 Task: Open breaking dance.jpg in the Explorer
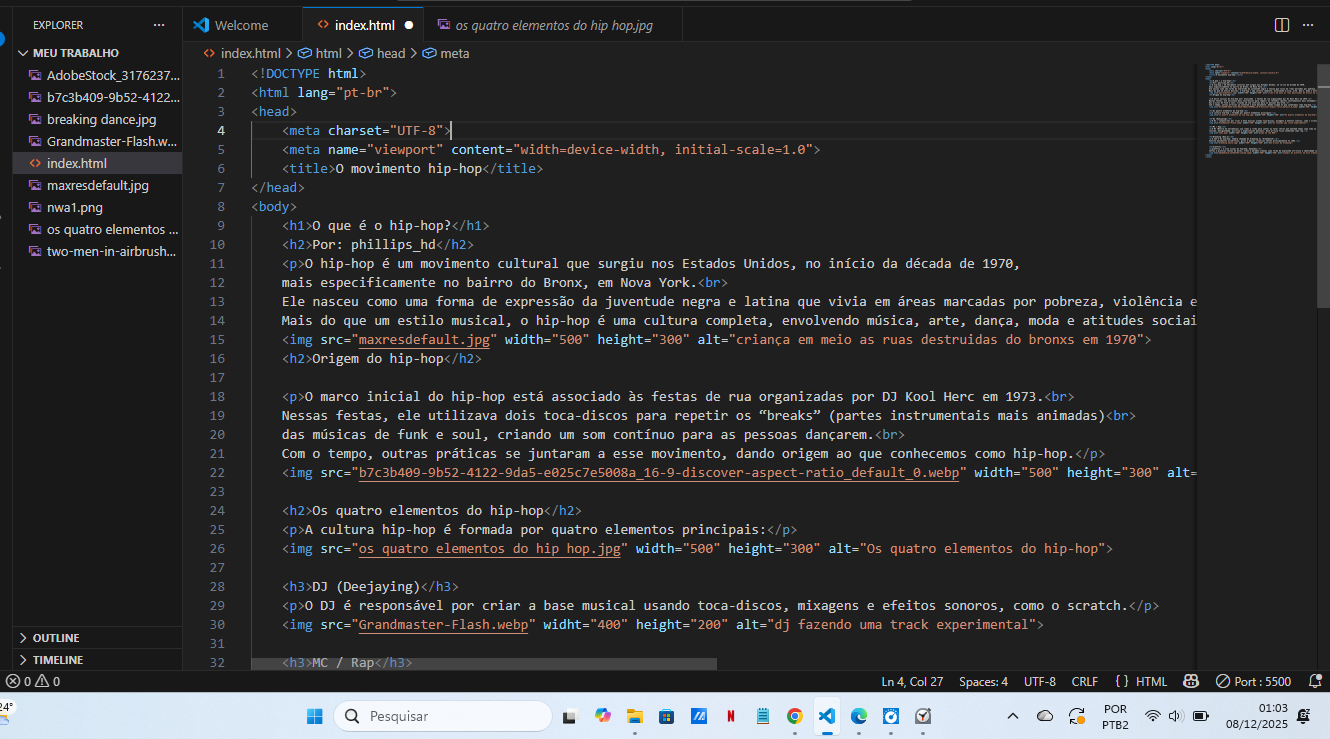coord(101,119)
